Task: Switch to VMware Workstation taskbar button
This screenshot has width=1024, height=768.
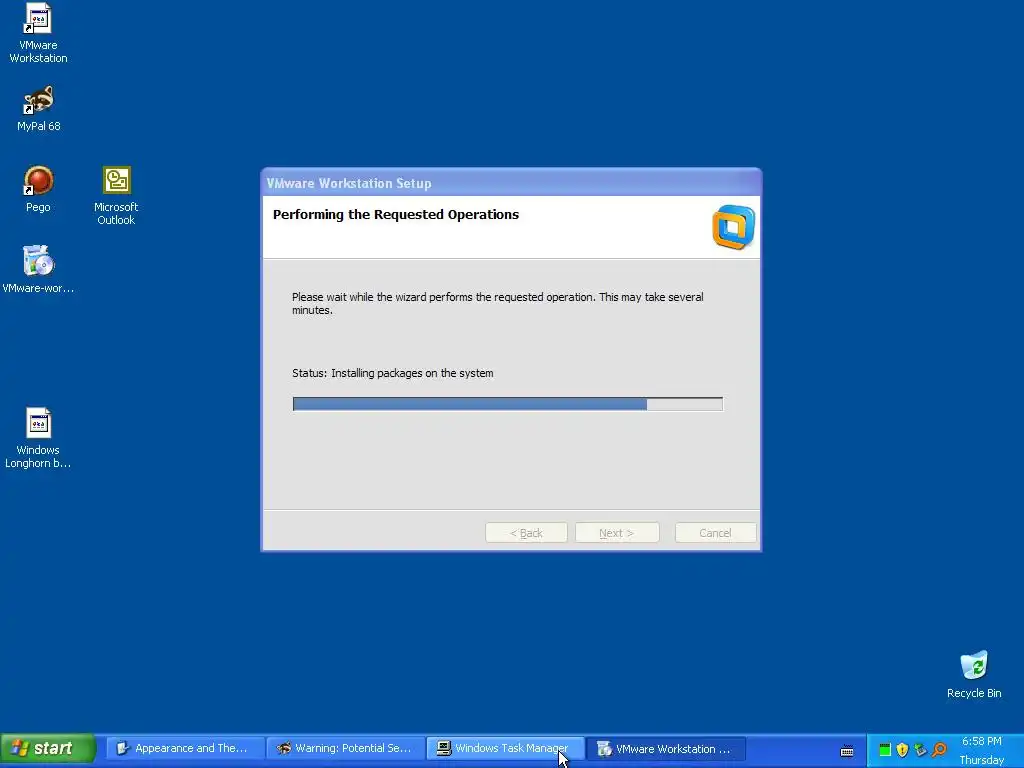Action: point(665,748)
